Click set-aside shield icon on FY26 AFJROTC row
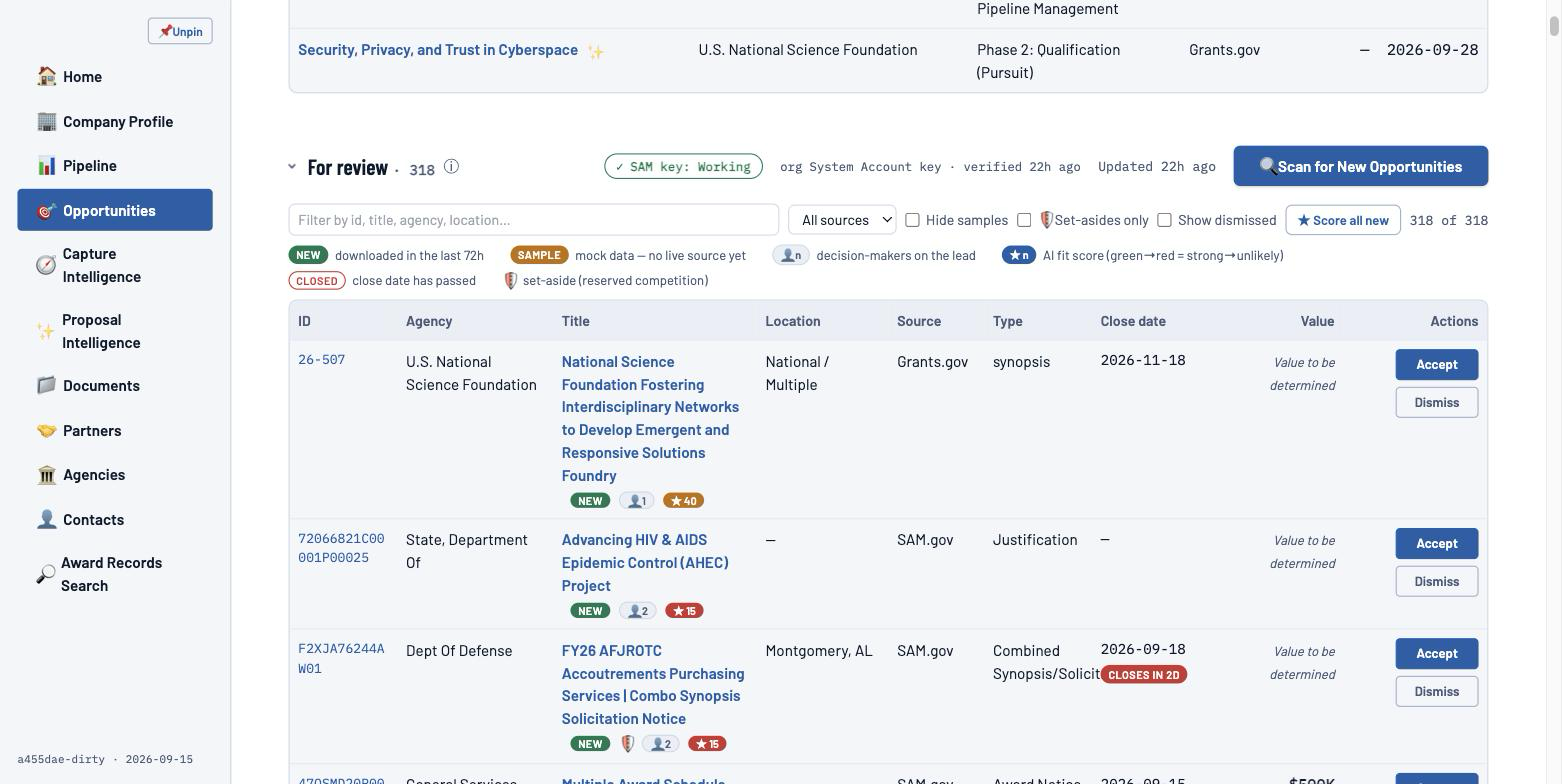The height and width of the screenshot is (784, 1562). pyautogui.click(x=627, y=743)
